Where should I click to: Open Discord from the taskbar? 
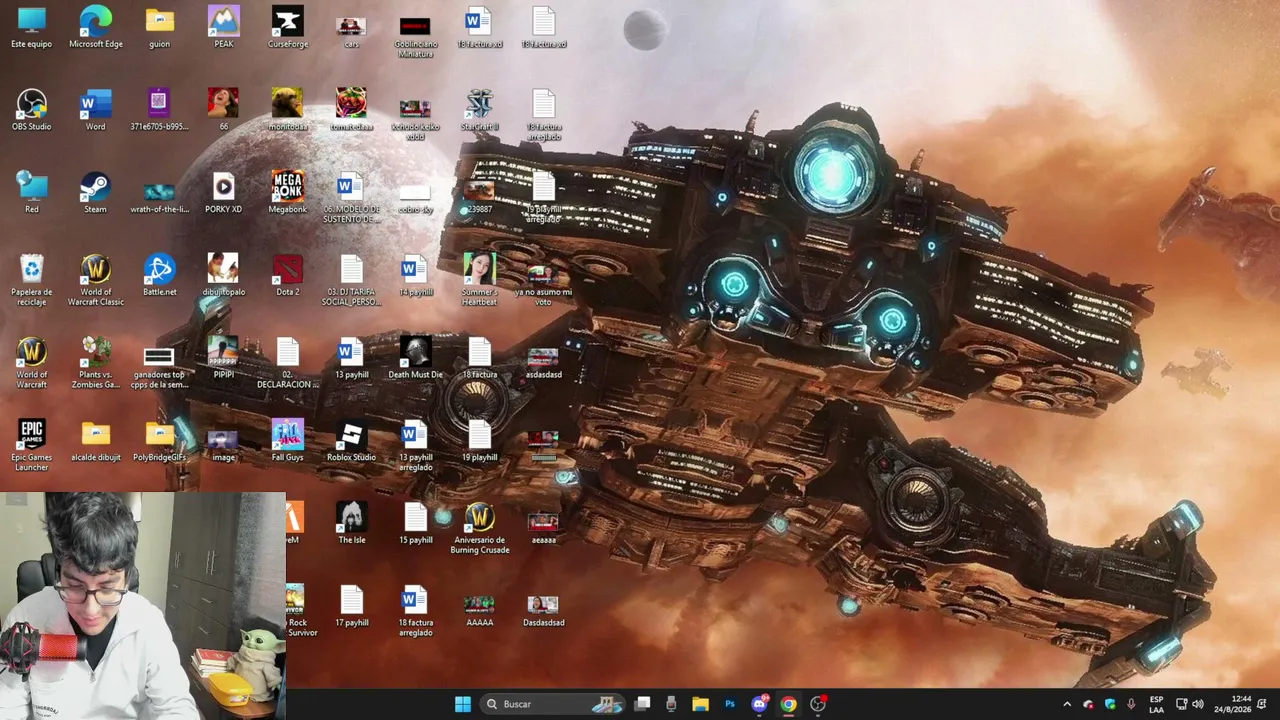tap(759, 704)
